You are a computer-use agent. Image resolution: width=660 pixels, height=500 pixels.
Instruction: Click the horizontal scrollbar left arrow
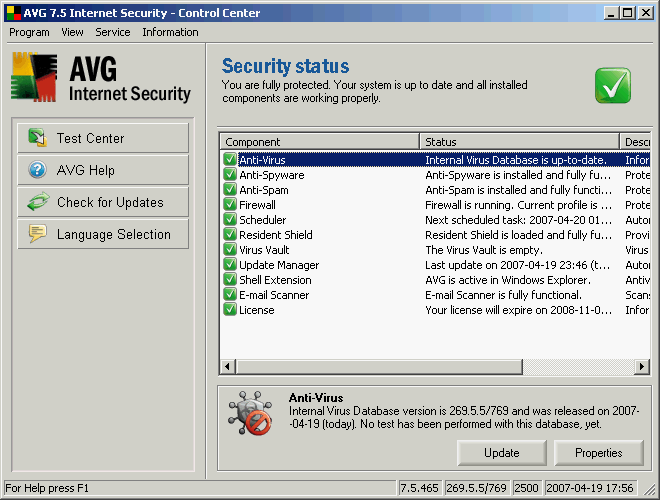[228, 367]
